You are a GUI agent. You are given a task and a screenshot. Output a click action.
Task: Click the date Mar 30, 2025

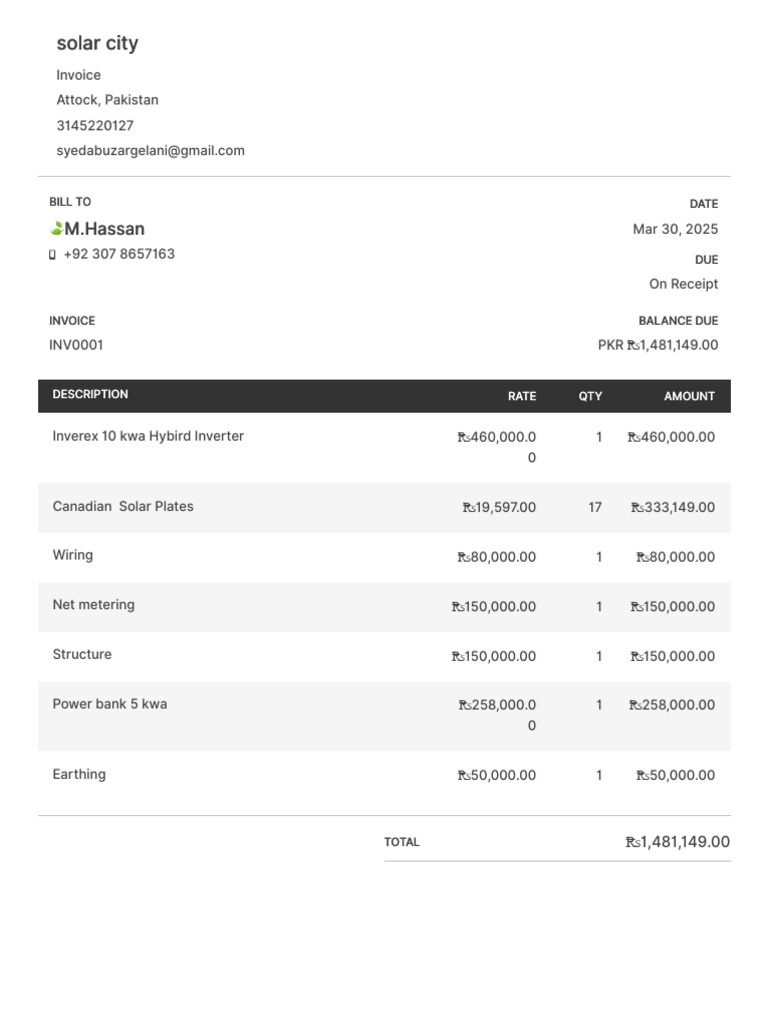click(675, 229)
